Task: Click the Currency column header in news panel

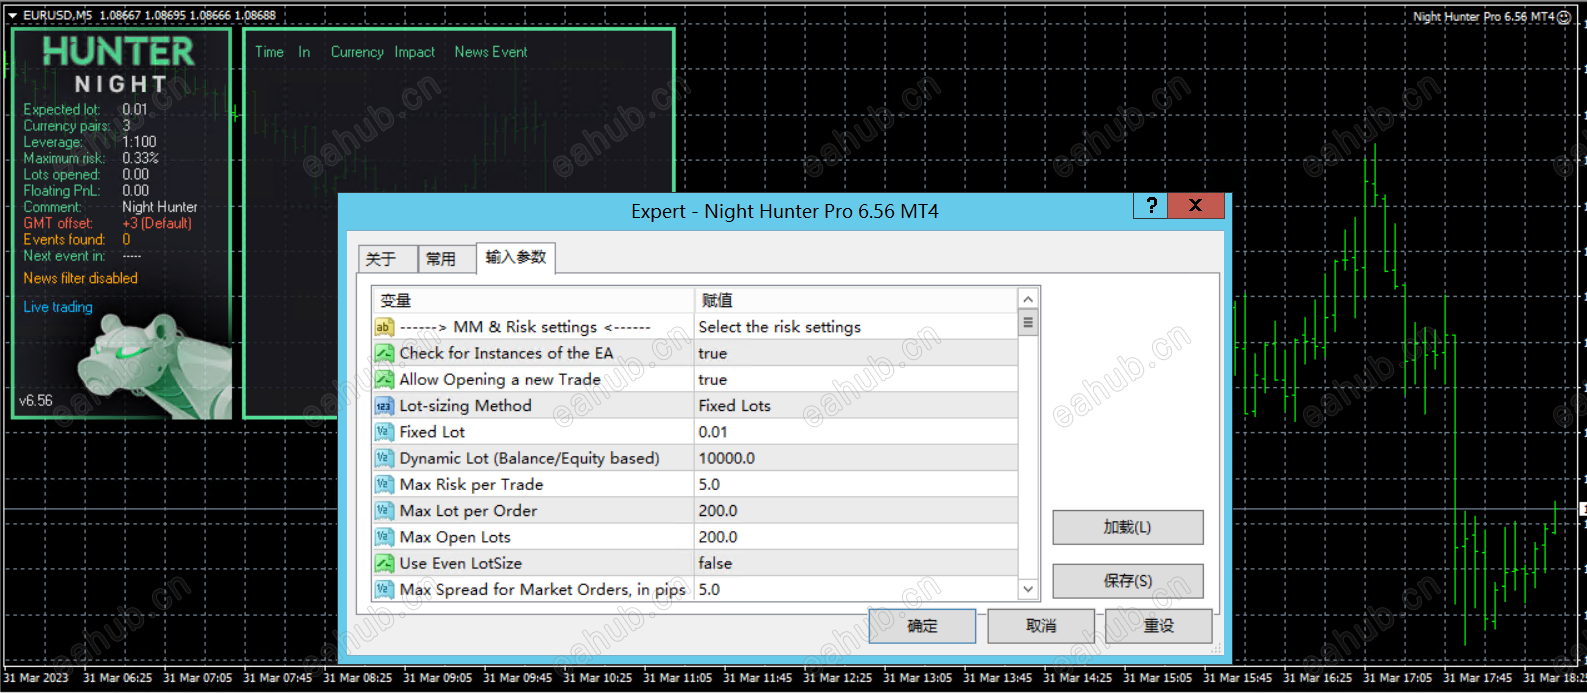Action: 357,52
